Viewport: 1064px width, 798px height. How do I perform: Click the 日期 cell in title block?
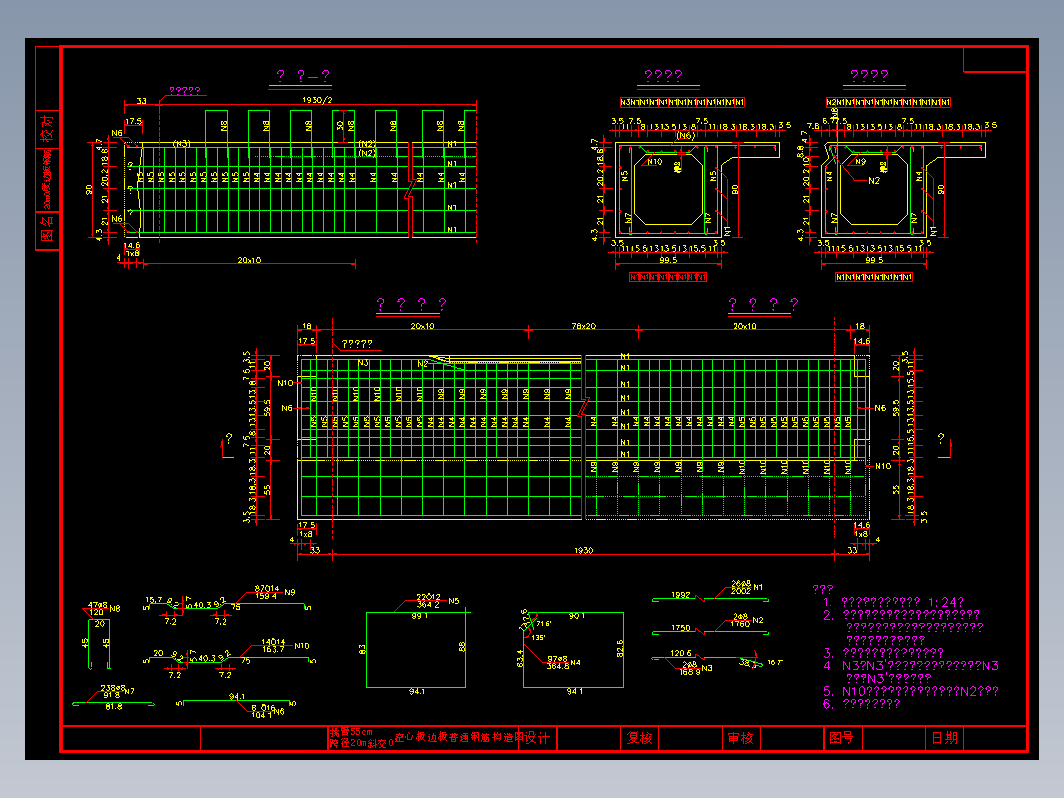944,738
